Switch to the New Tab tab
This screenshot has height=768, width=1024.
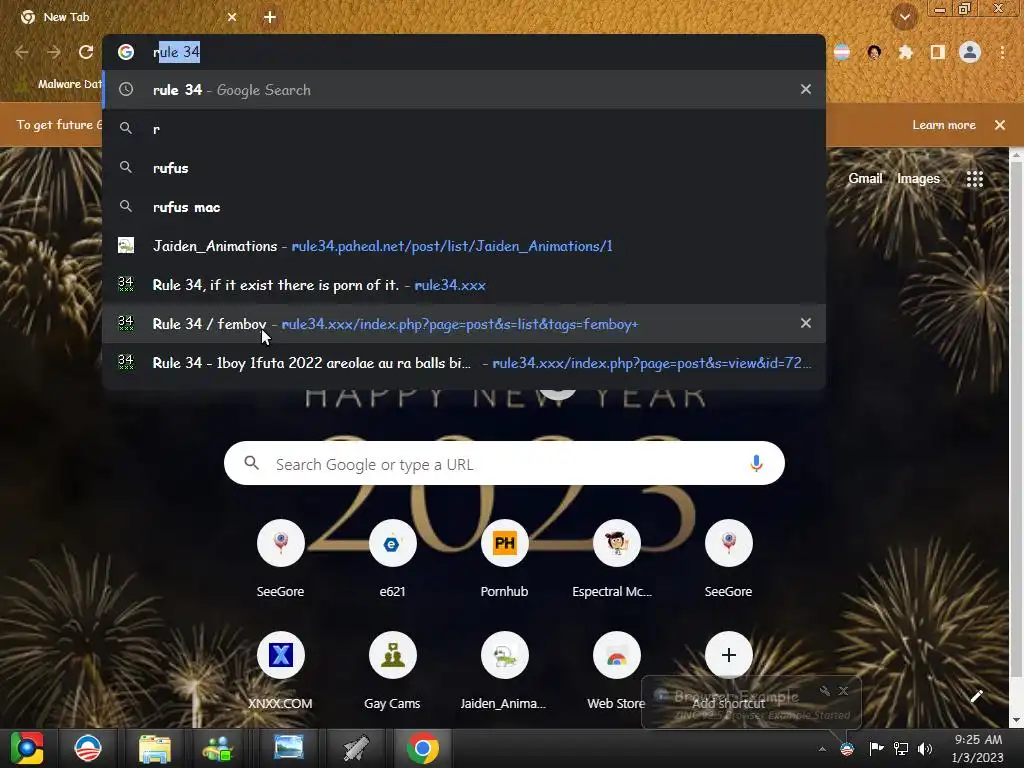(x=127, y=18)
